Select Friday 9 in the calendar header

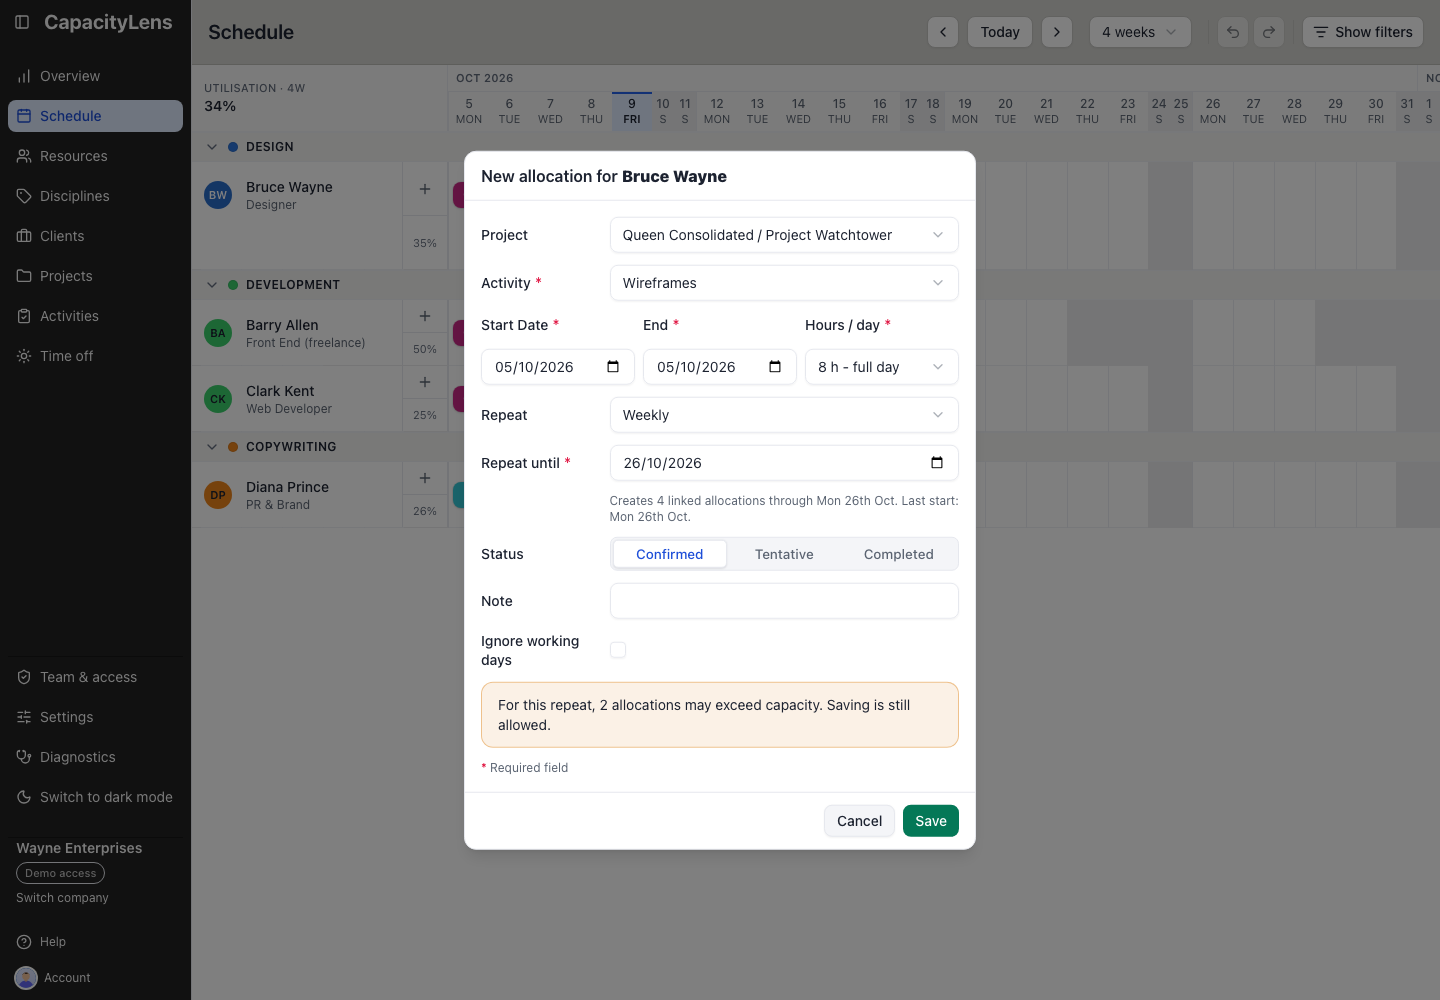[x=632, y=111]
